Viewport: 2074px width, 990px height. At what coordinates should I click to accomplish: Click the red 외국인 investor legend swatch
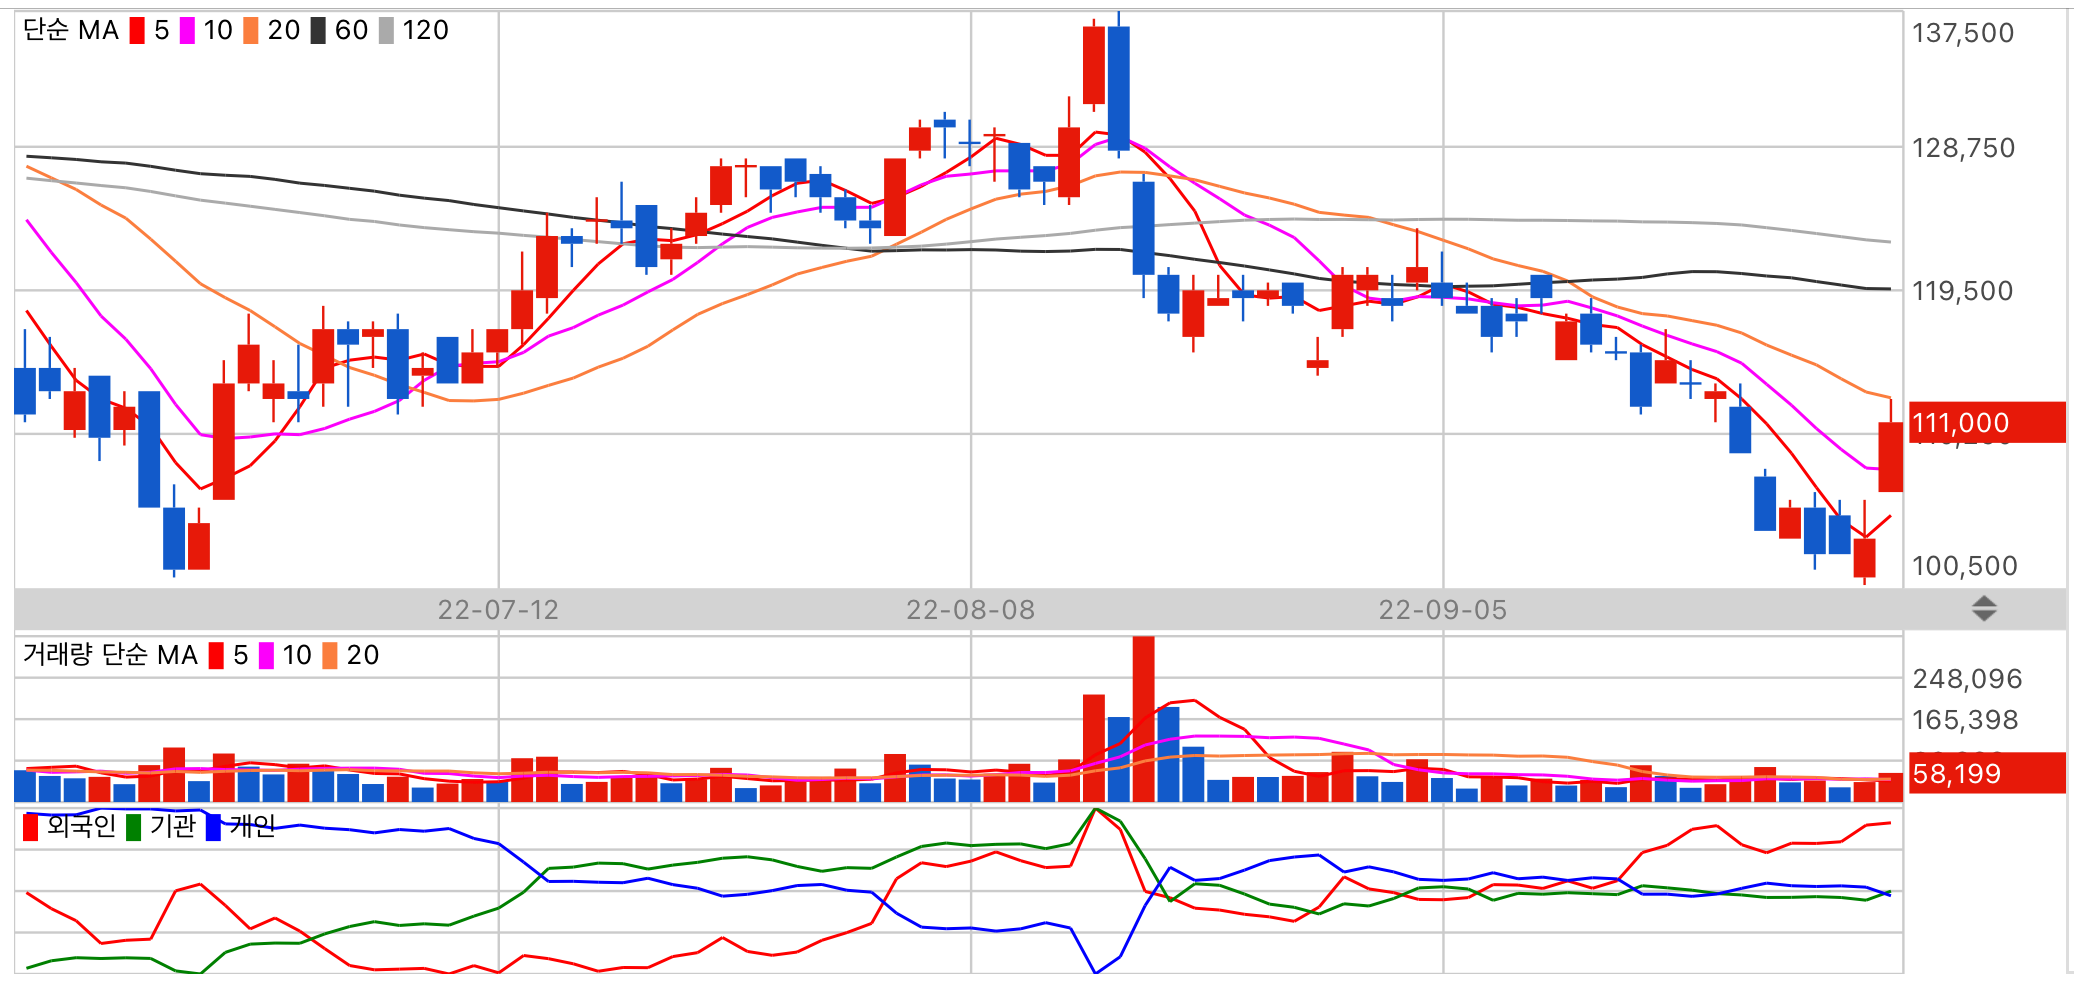pyautogui.click(x=30, y=827)
